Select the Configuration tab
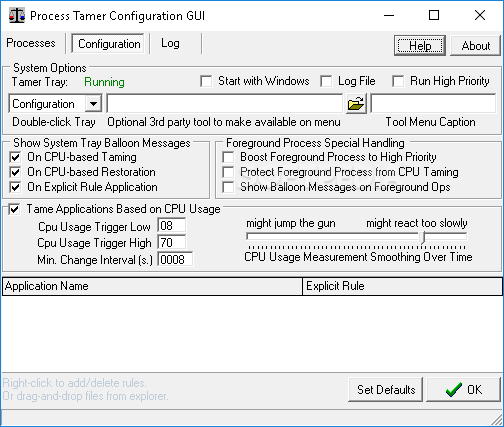 [108, 43]
